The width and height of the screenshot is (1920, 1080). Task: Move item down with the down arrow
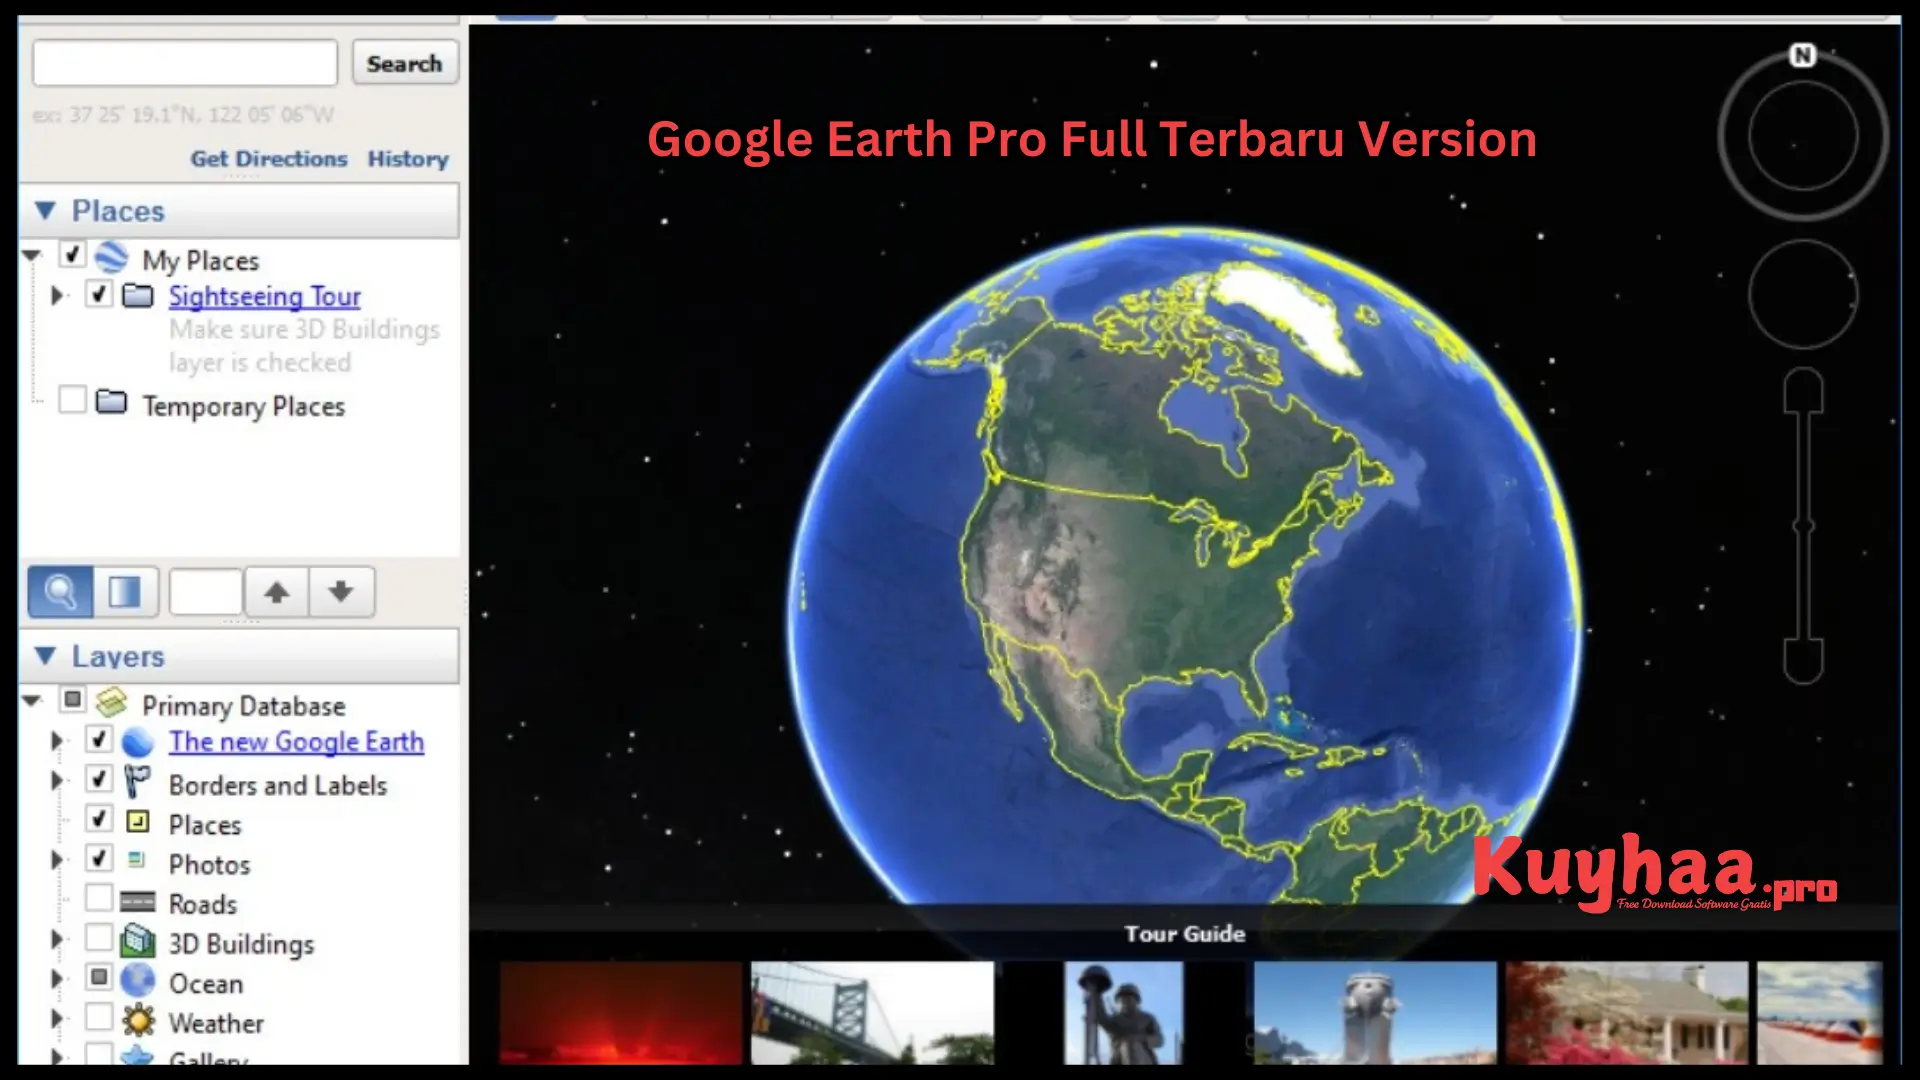(x=341, y=592)
